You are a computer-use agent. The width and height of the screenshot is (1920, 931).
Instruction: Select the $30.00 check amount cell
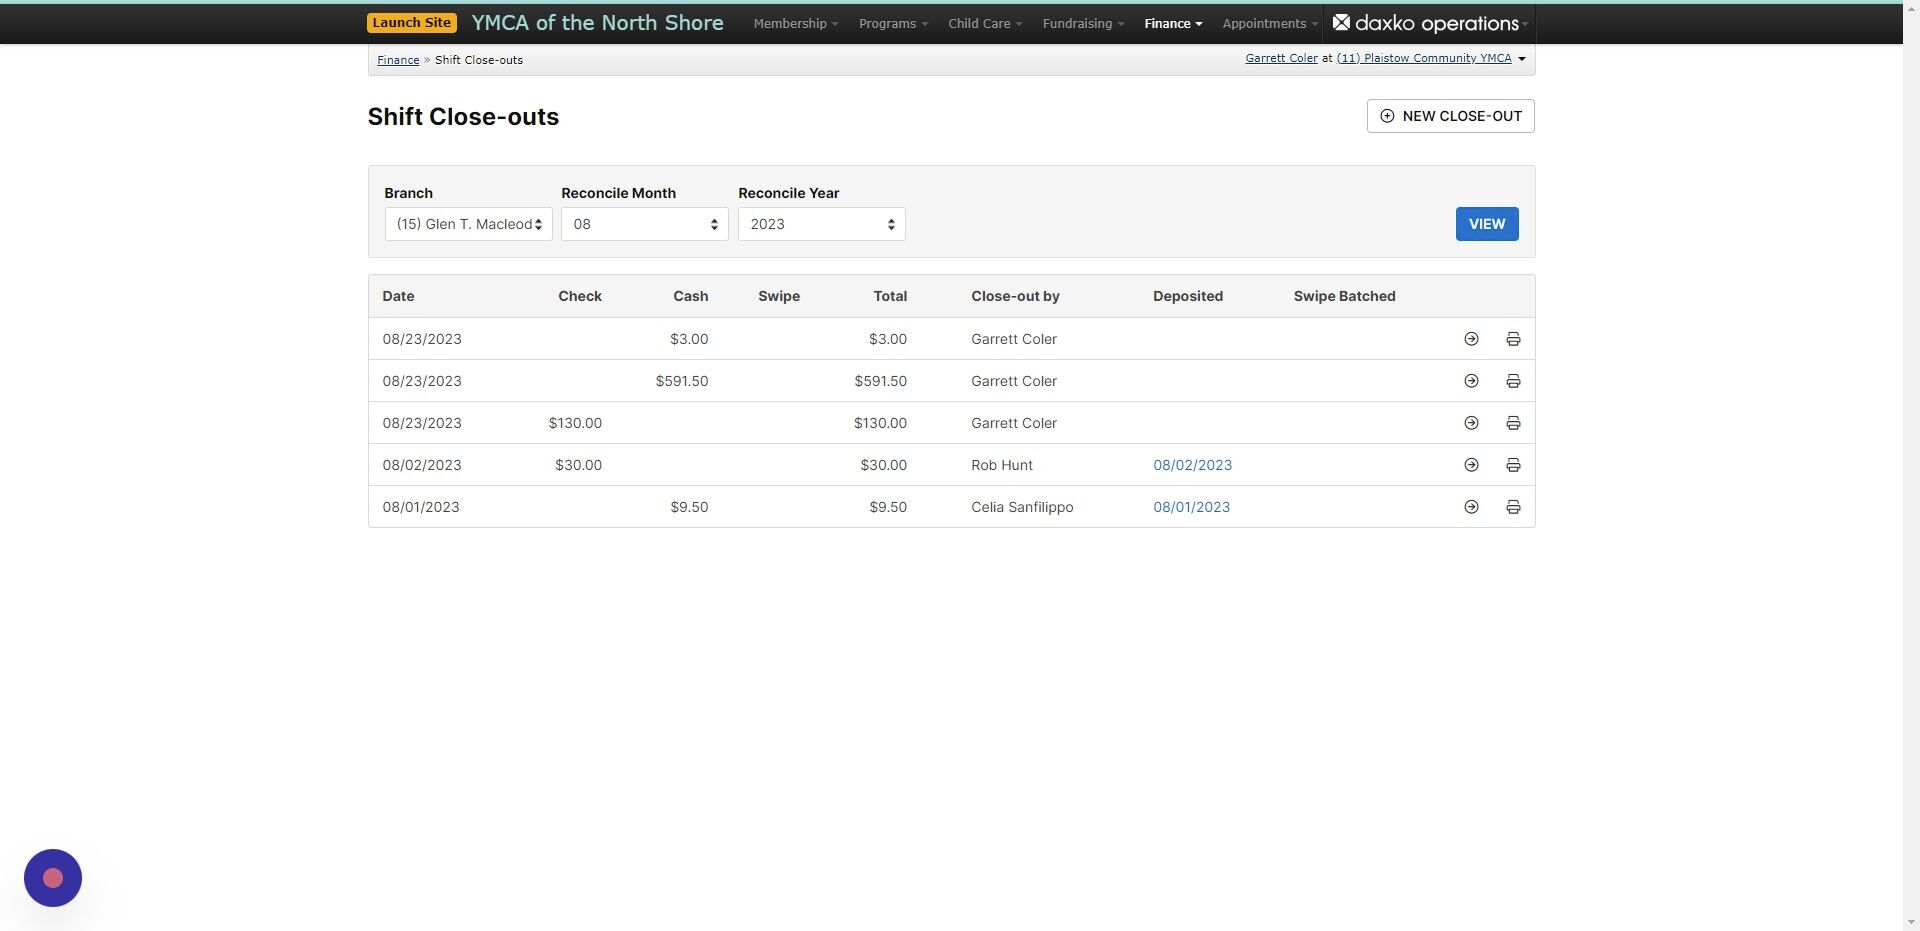click(x=578, y=465)
